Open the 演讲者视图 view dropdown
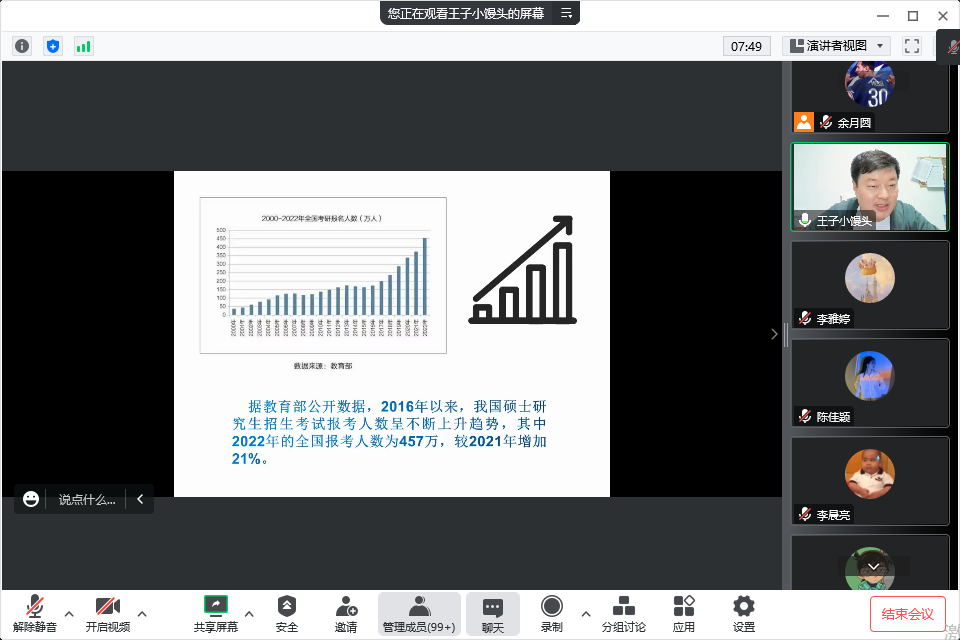The image size is (960, 640). coord(836,46)
